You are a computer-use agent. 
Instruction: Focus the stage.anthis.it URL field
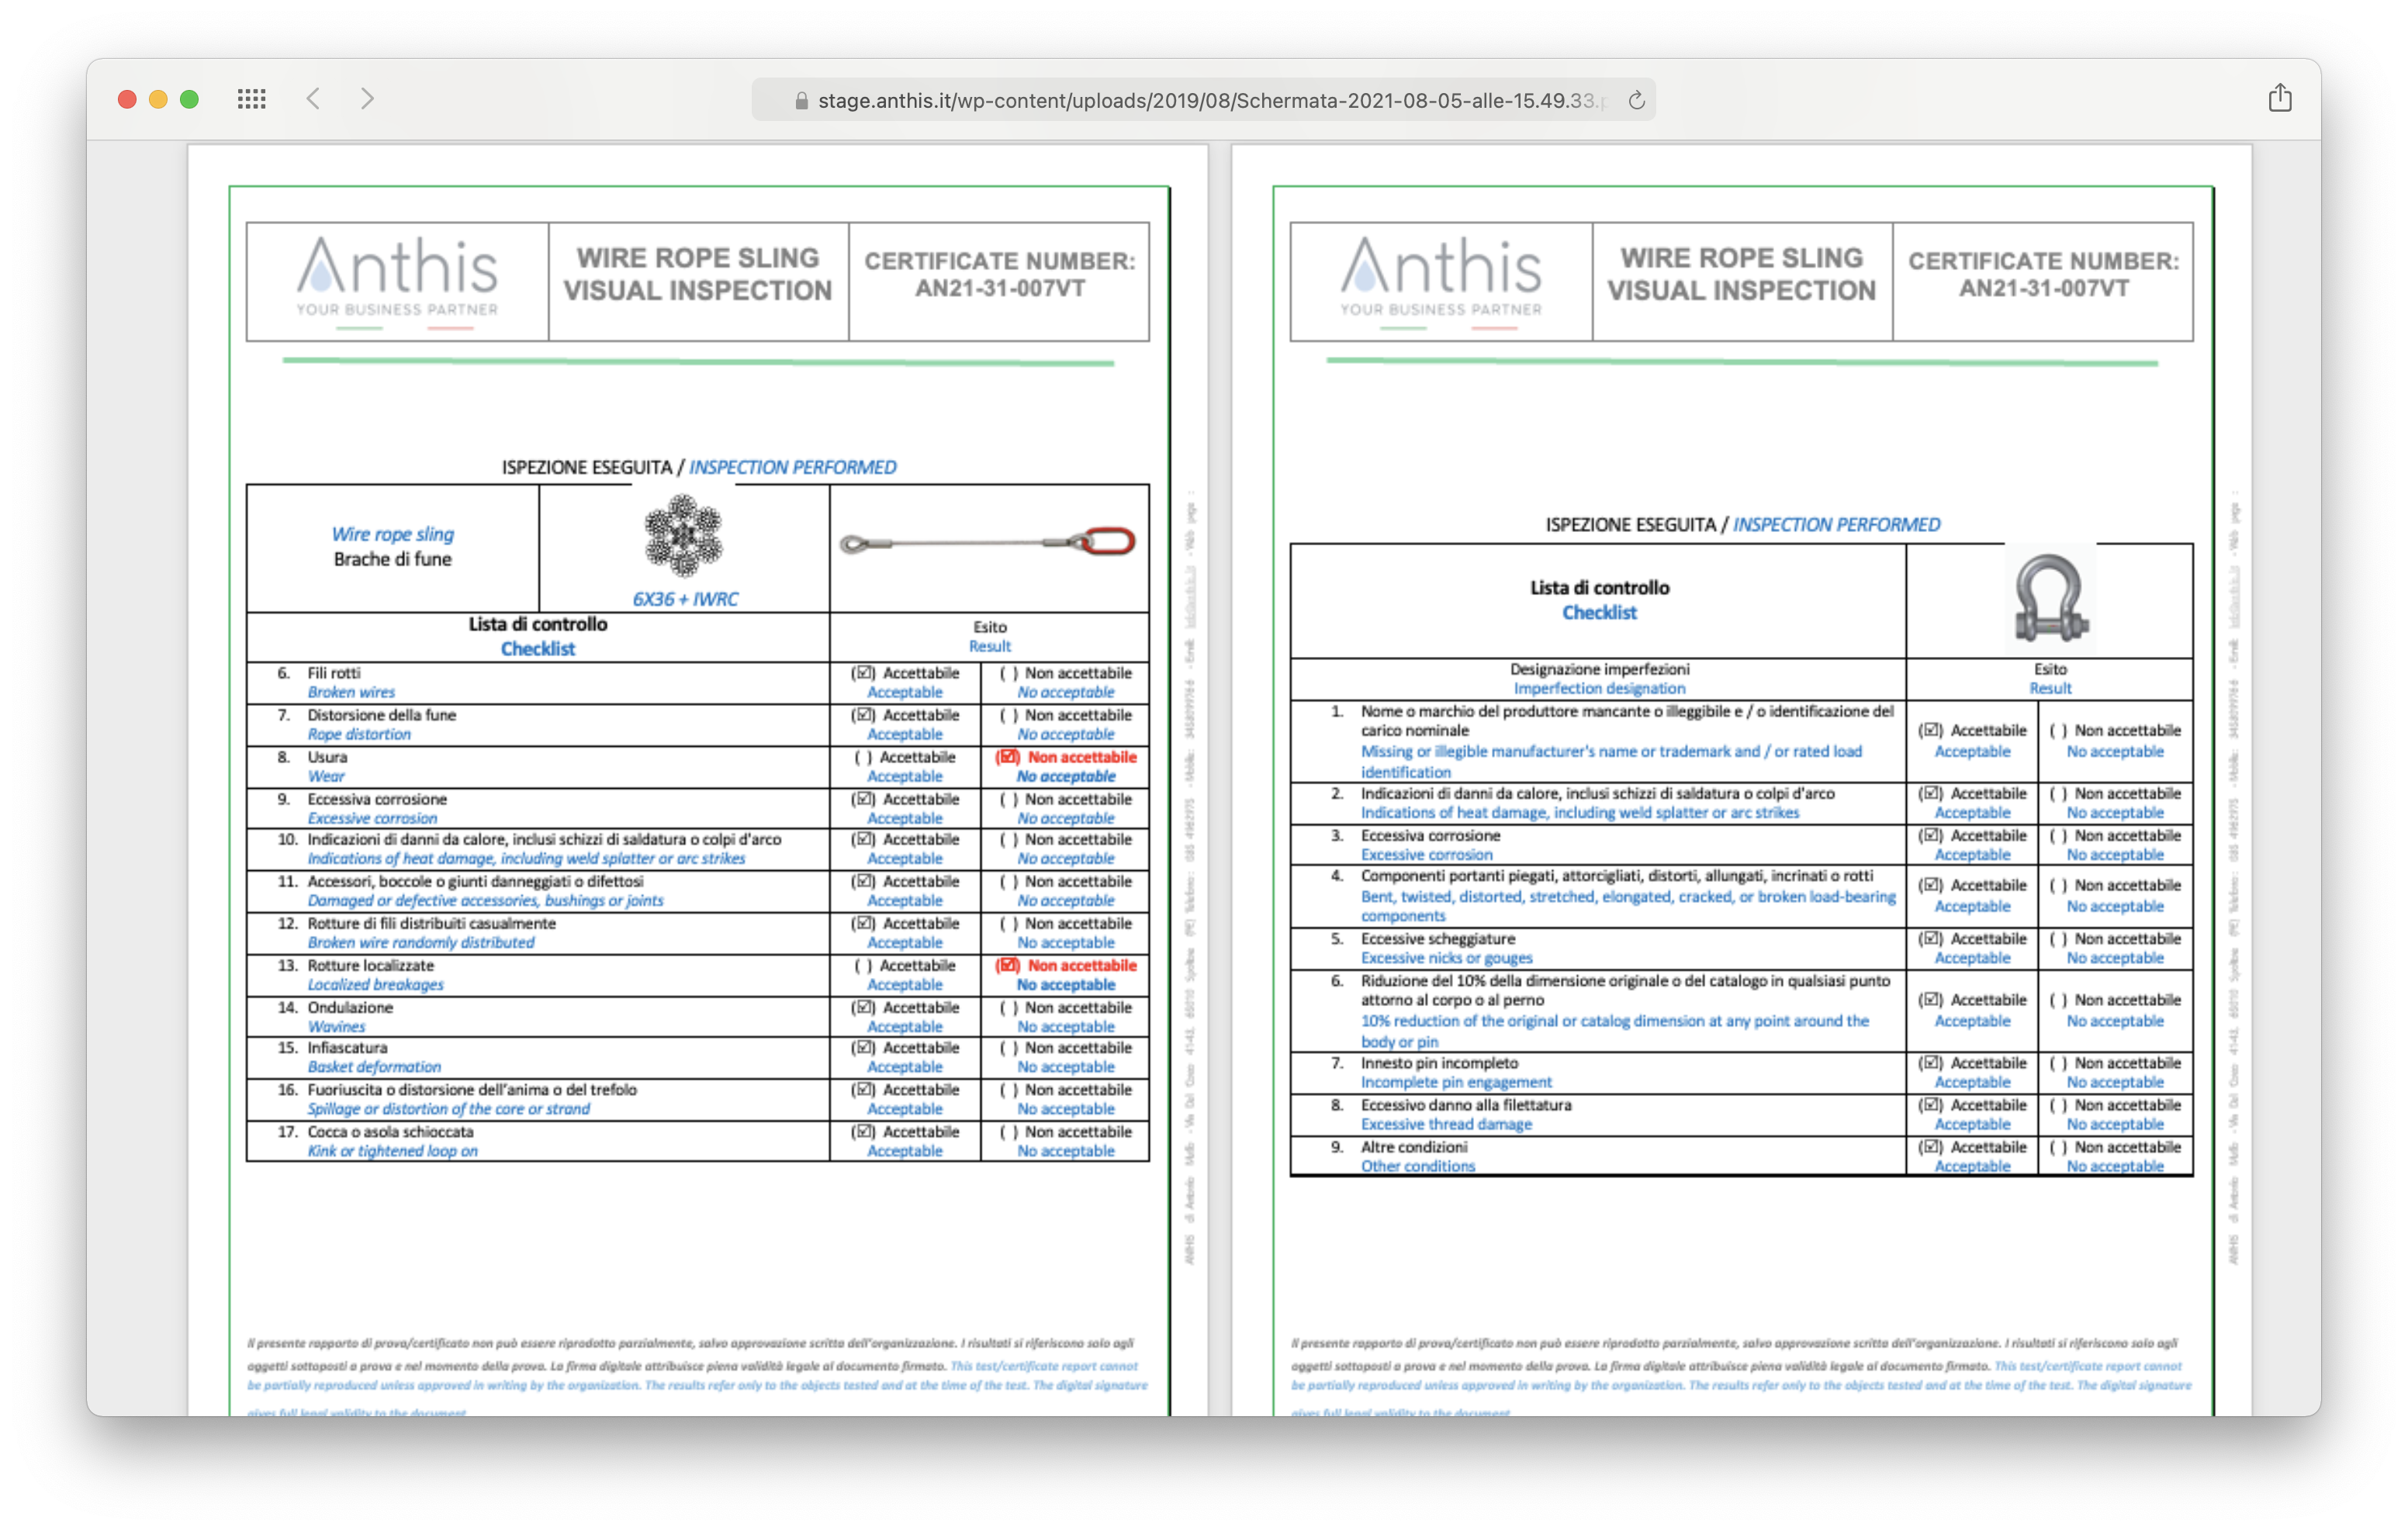[x=1204, y=100]
